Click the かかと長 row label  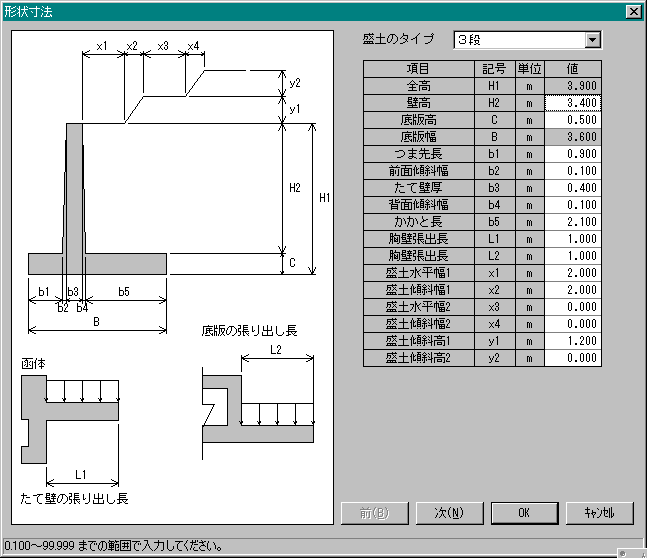pos(419,222)
